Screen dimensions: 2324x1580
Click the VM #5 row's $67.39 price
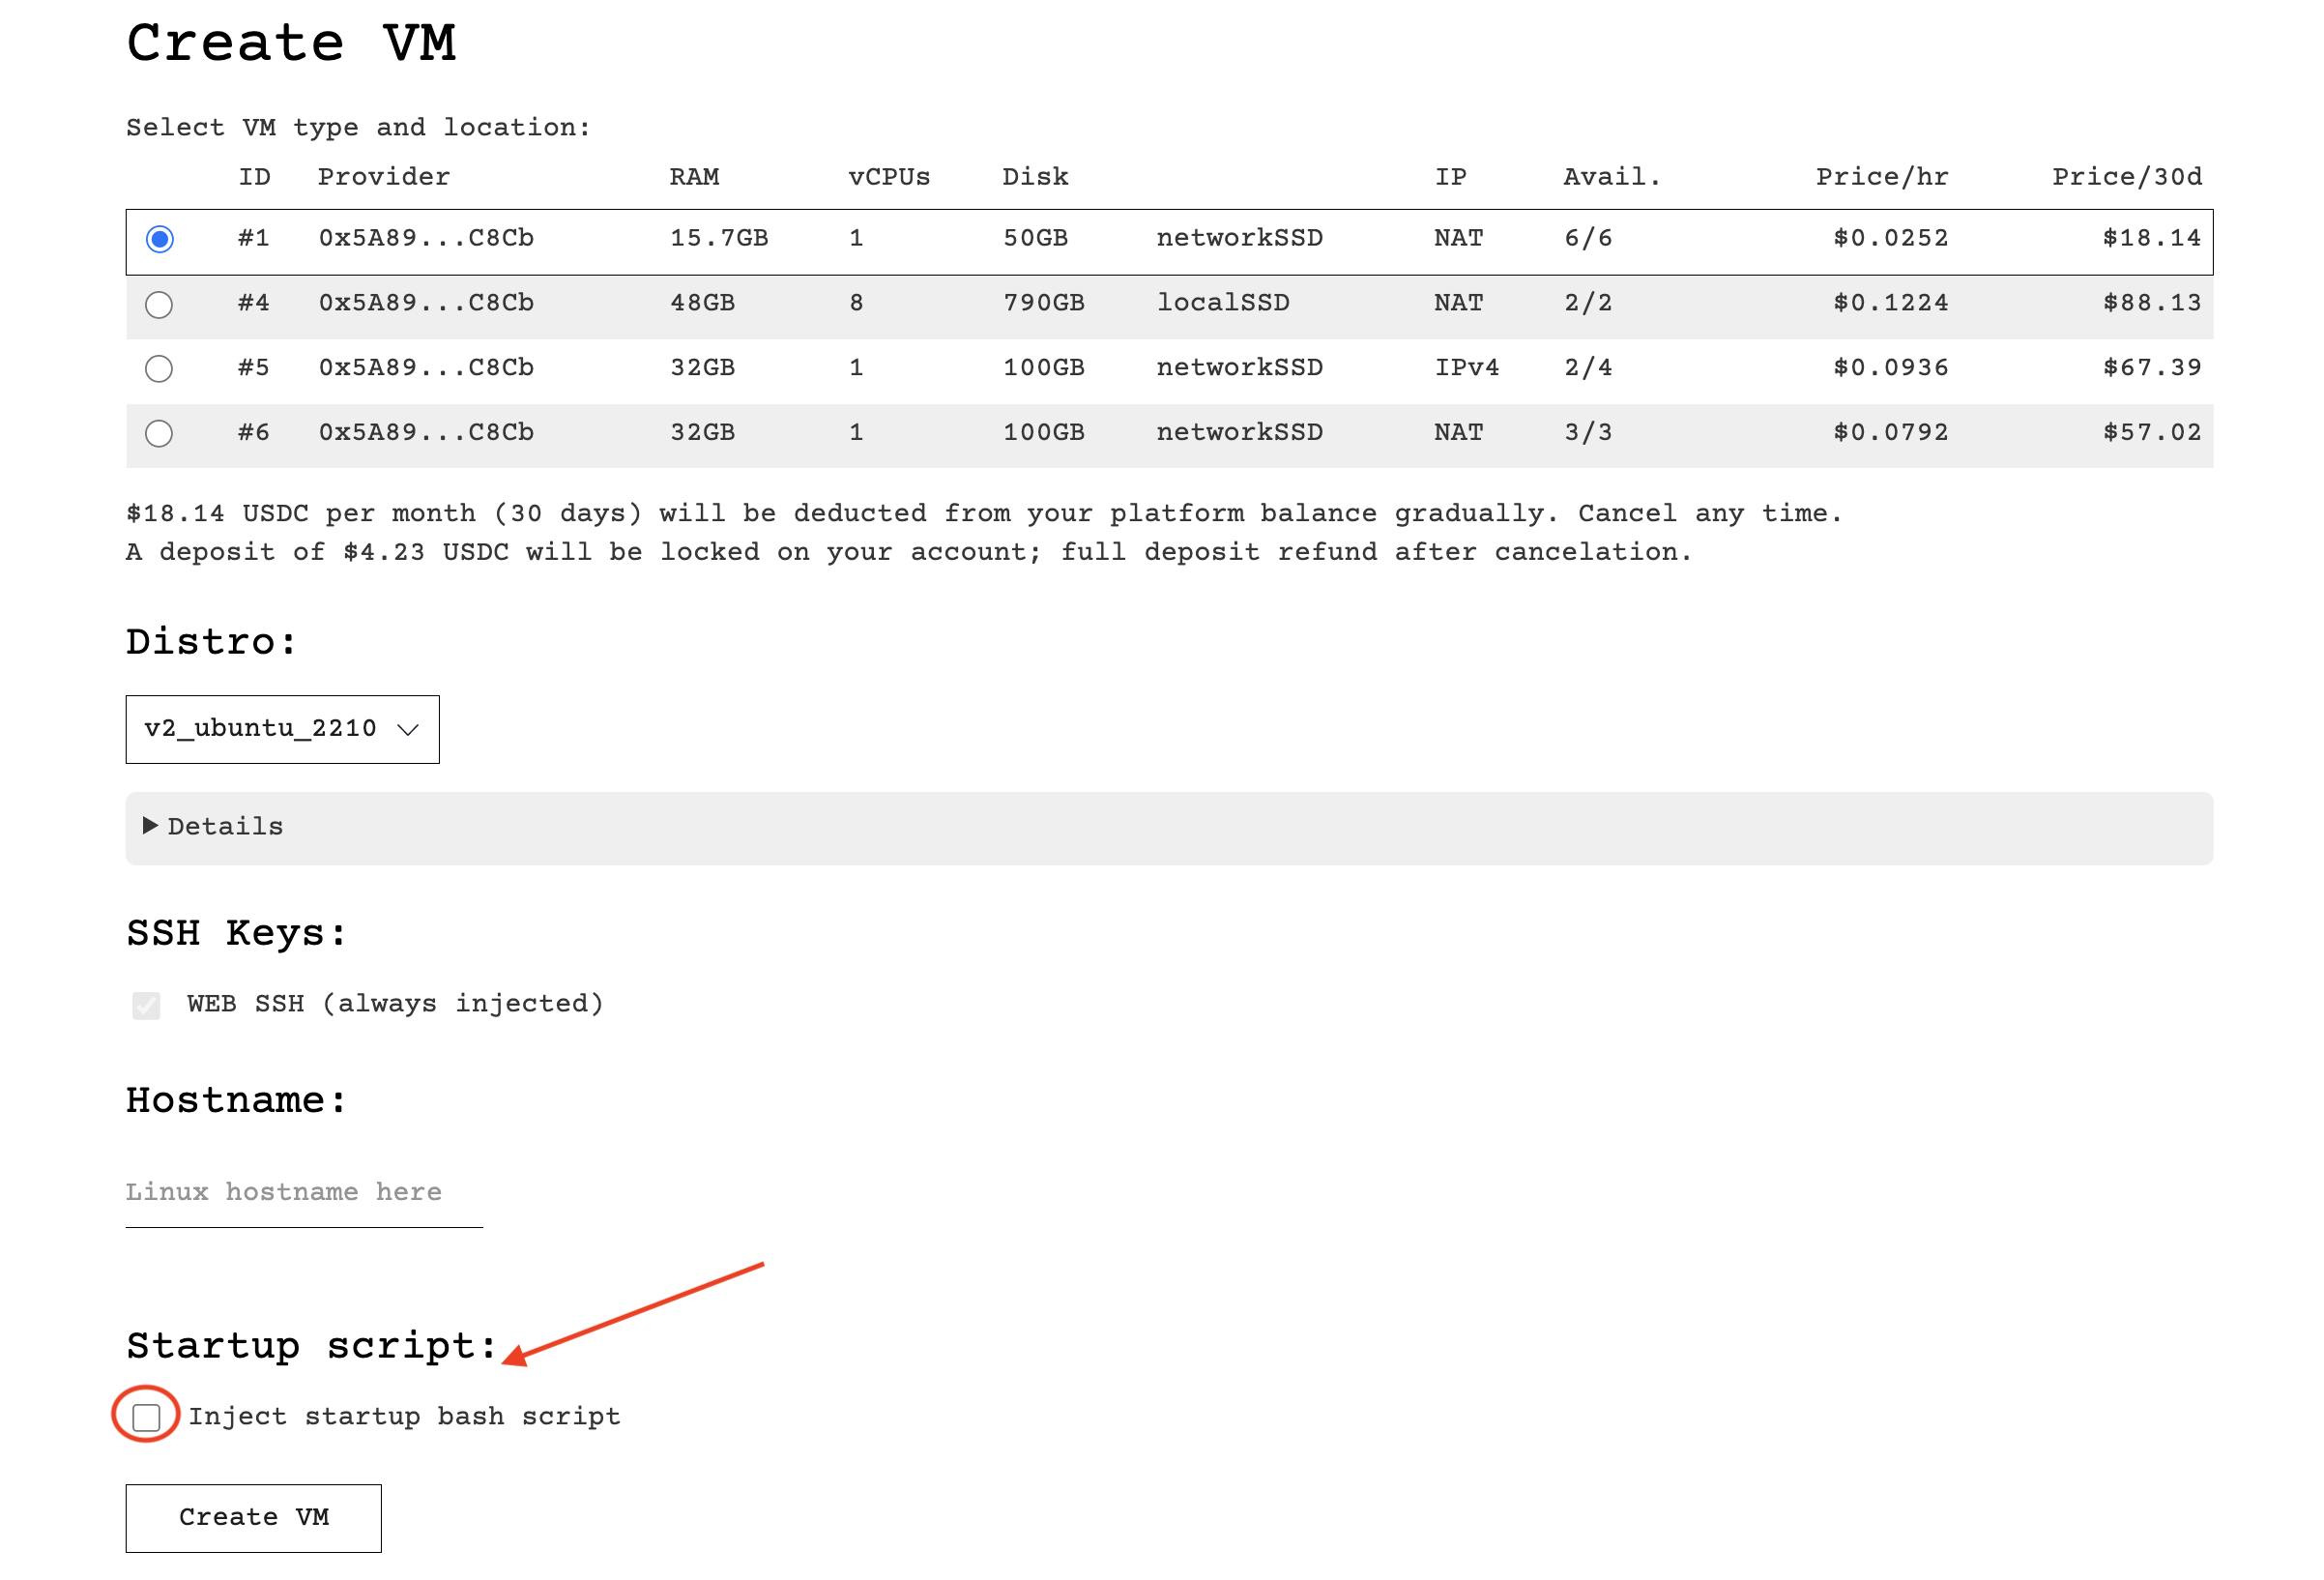pyautogui.click(x=2151, y=368)
